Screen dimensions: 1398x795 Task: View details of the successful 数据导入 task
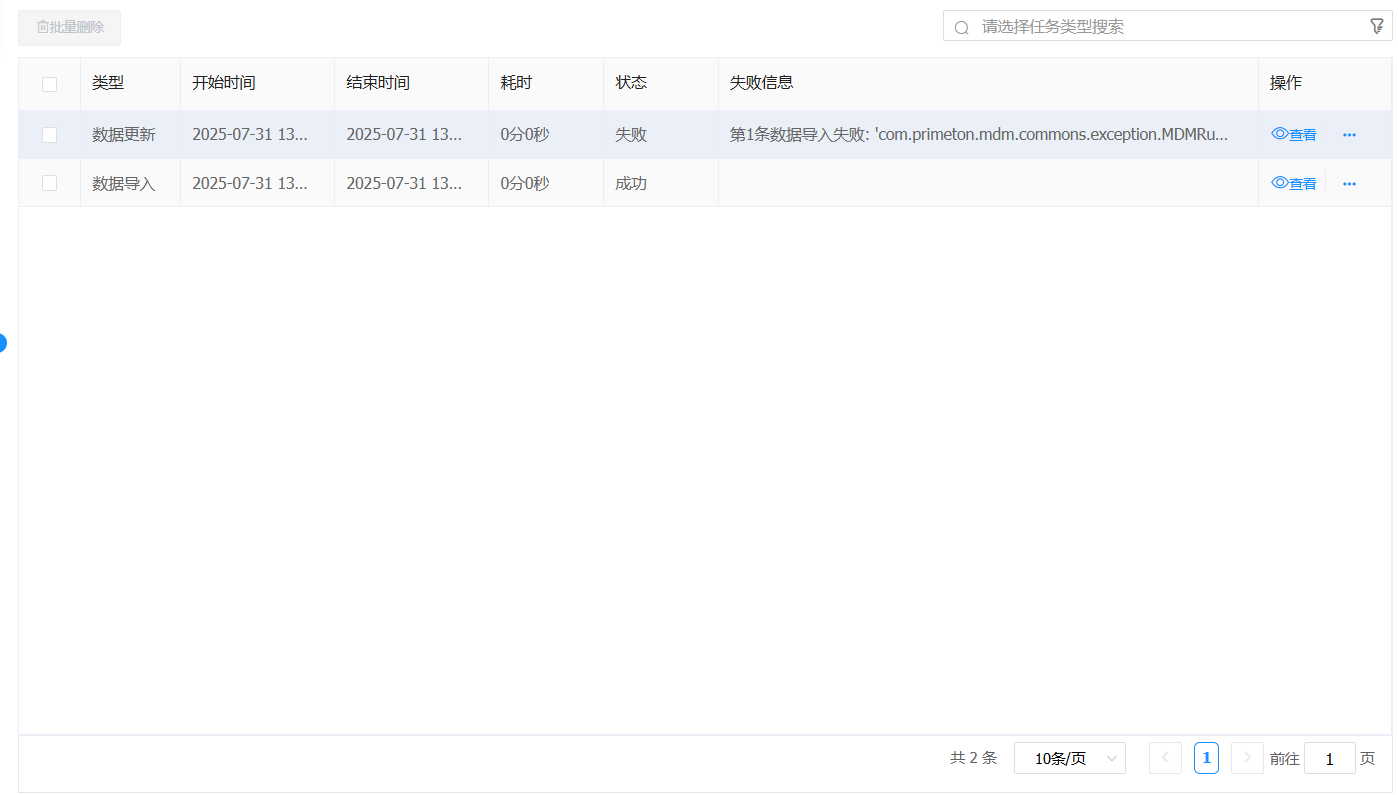pos(1294,184)
